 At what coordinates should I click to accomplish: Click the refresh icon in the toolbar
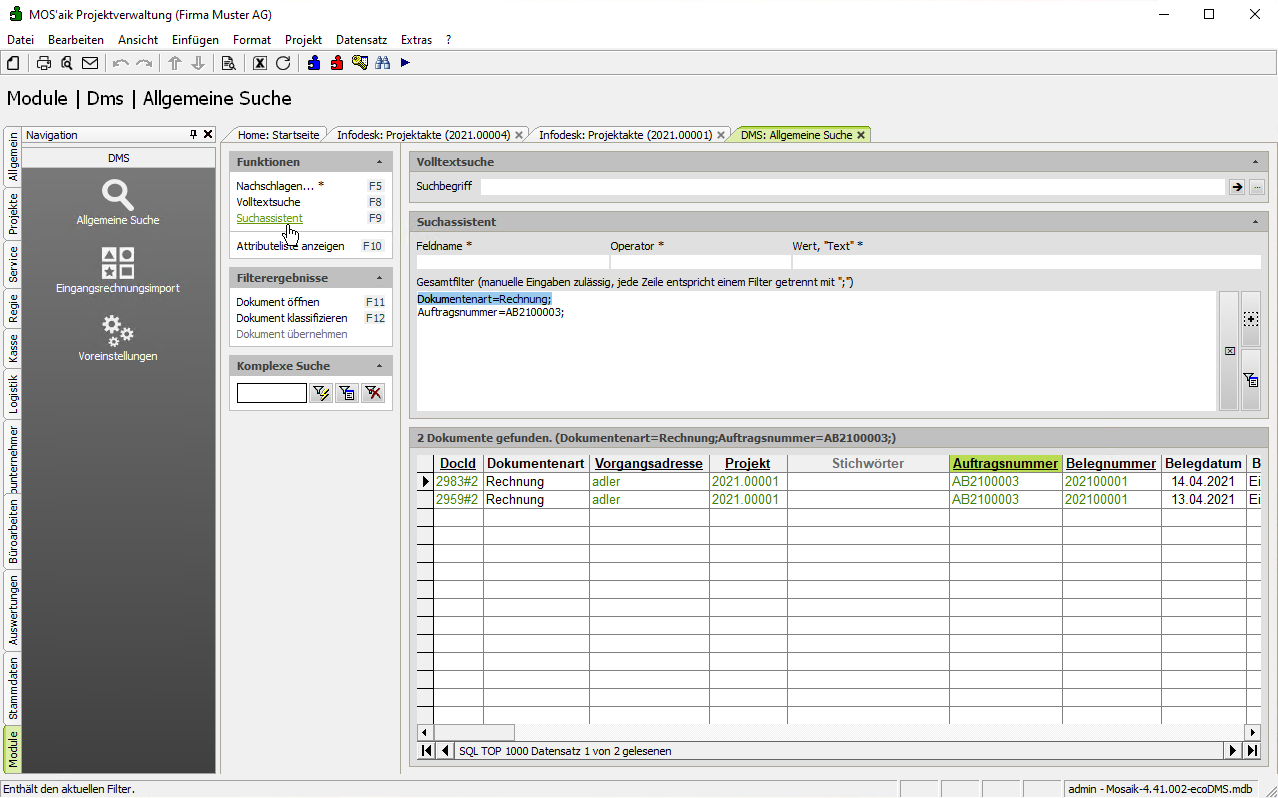pyautogui.click(x=283, y=63)
